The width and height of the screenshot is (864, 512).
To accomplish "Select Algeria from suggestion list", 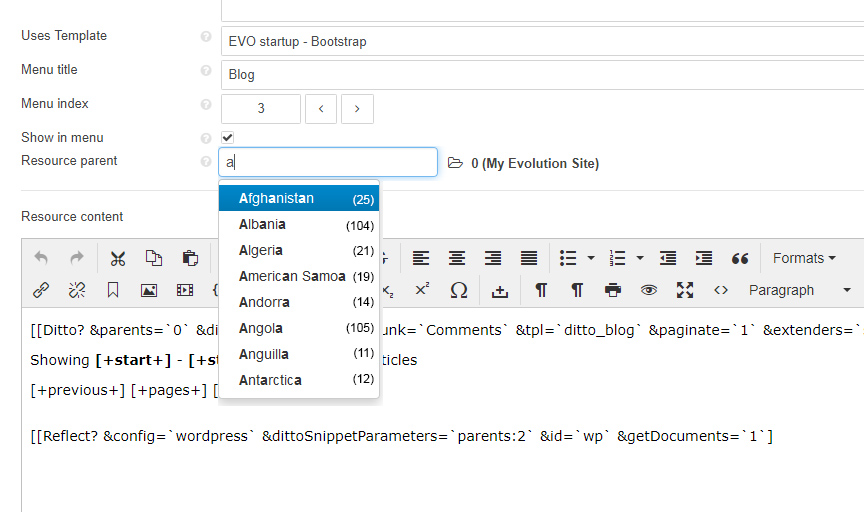I will 299,250.
